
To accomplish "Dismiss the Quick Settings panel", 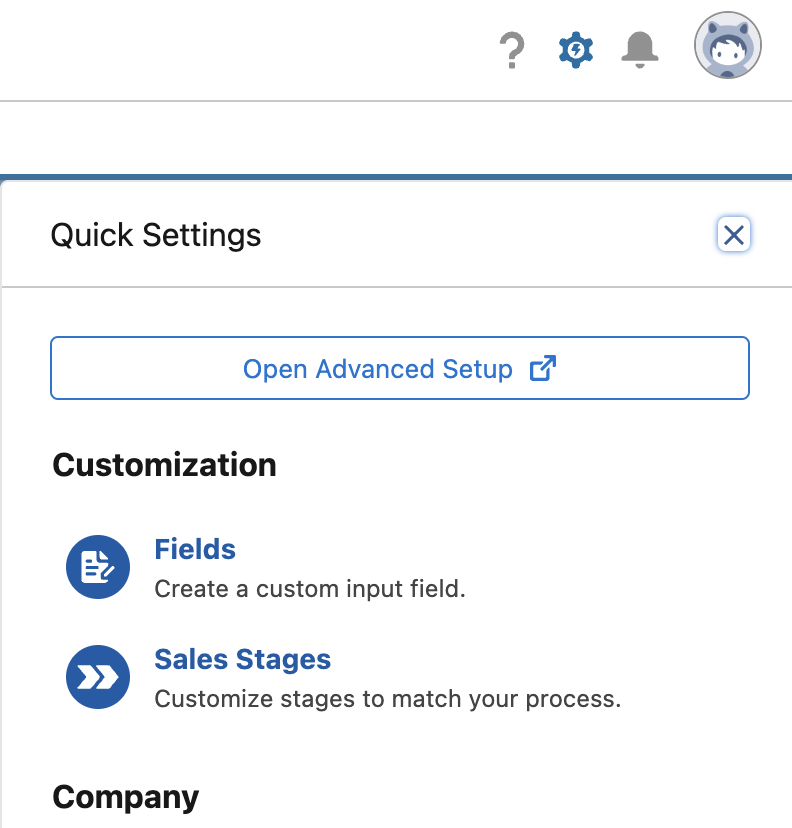I will tap(734, 234).
